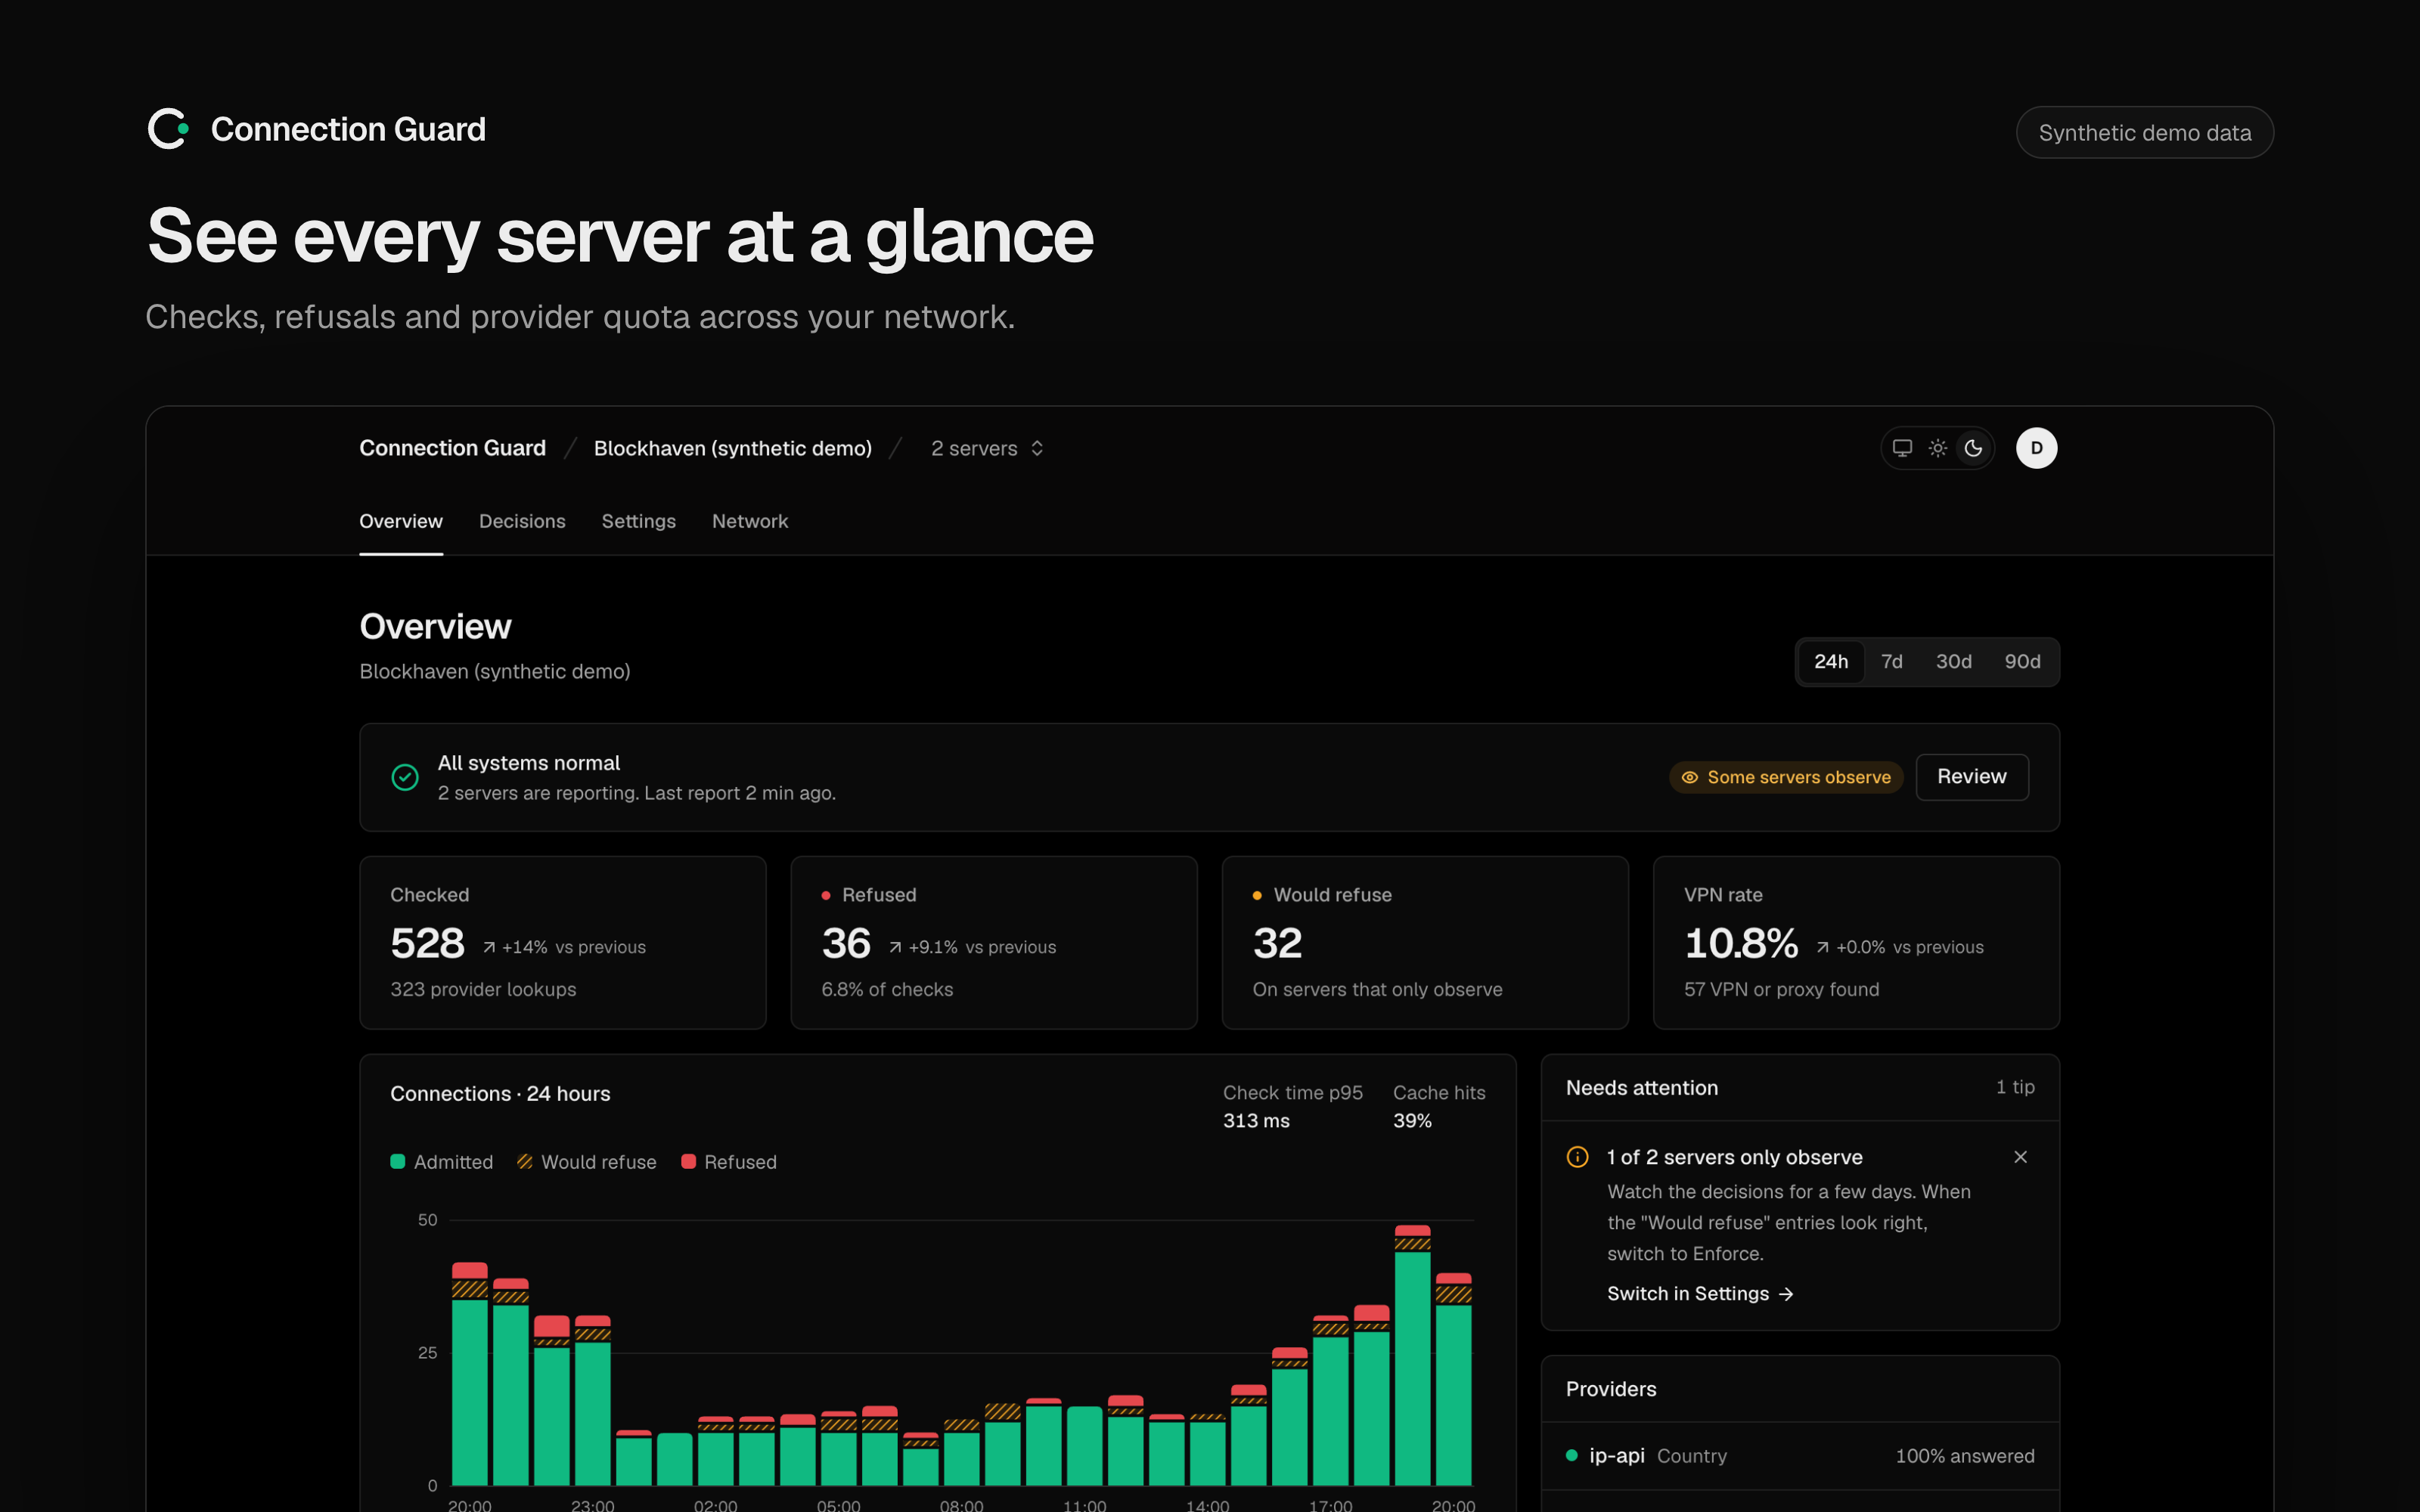
Task: Click the trend arrow beside +9.1%
Action: pyautogui.click(x=895, y=947)
